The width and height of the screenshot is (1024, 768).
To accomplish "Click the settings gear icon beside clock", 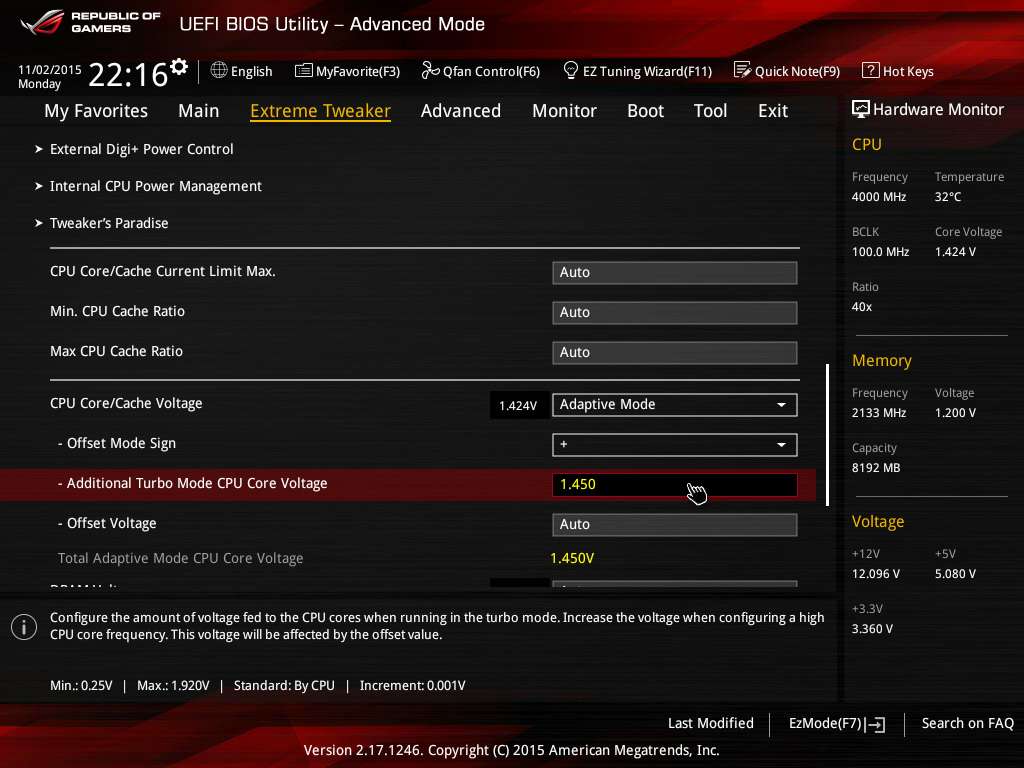I will [x=179, y=67].
